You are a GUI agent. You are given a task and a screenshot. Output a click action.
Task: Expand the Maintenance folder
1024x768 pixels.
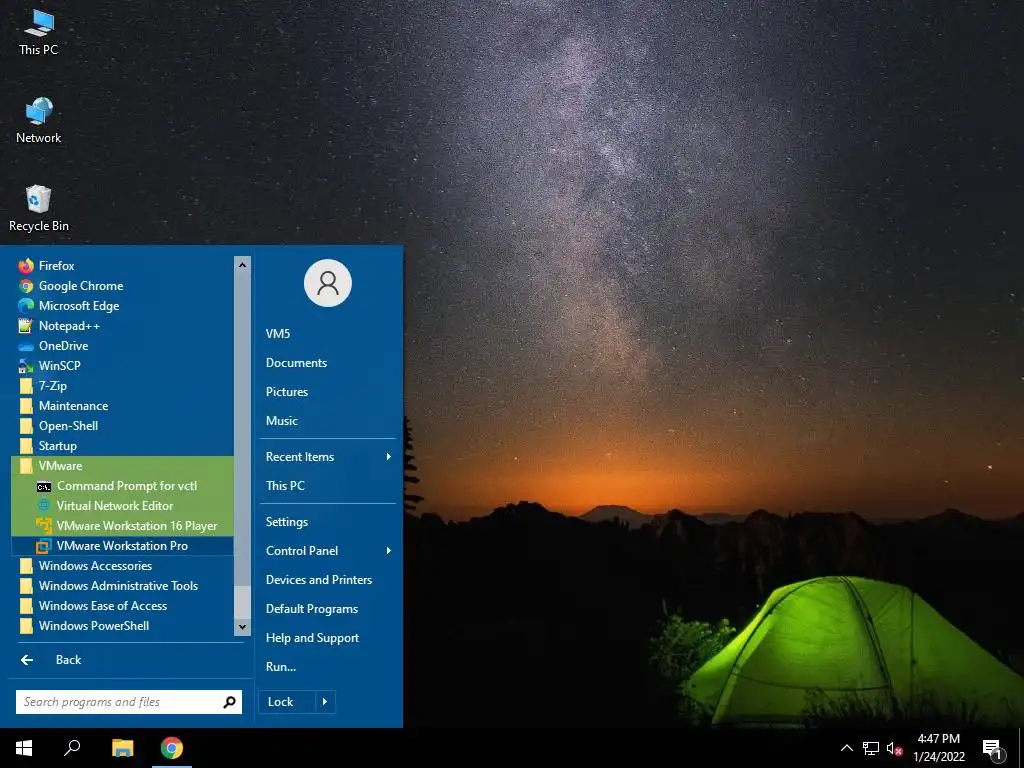pos(122,406)
